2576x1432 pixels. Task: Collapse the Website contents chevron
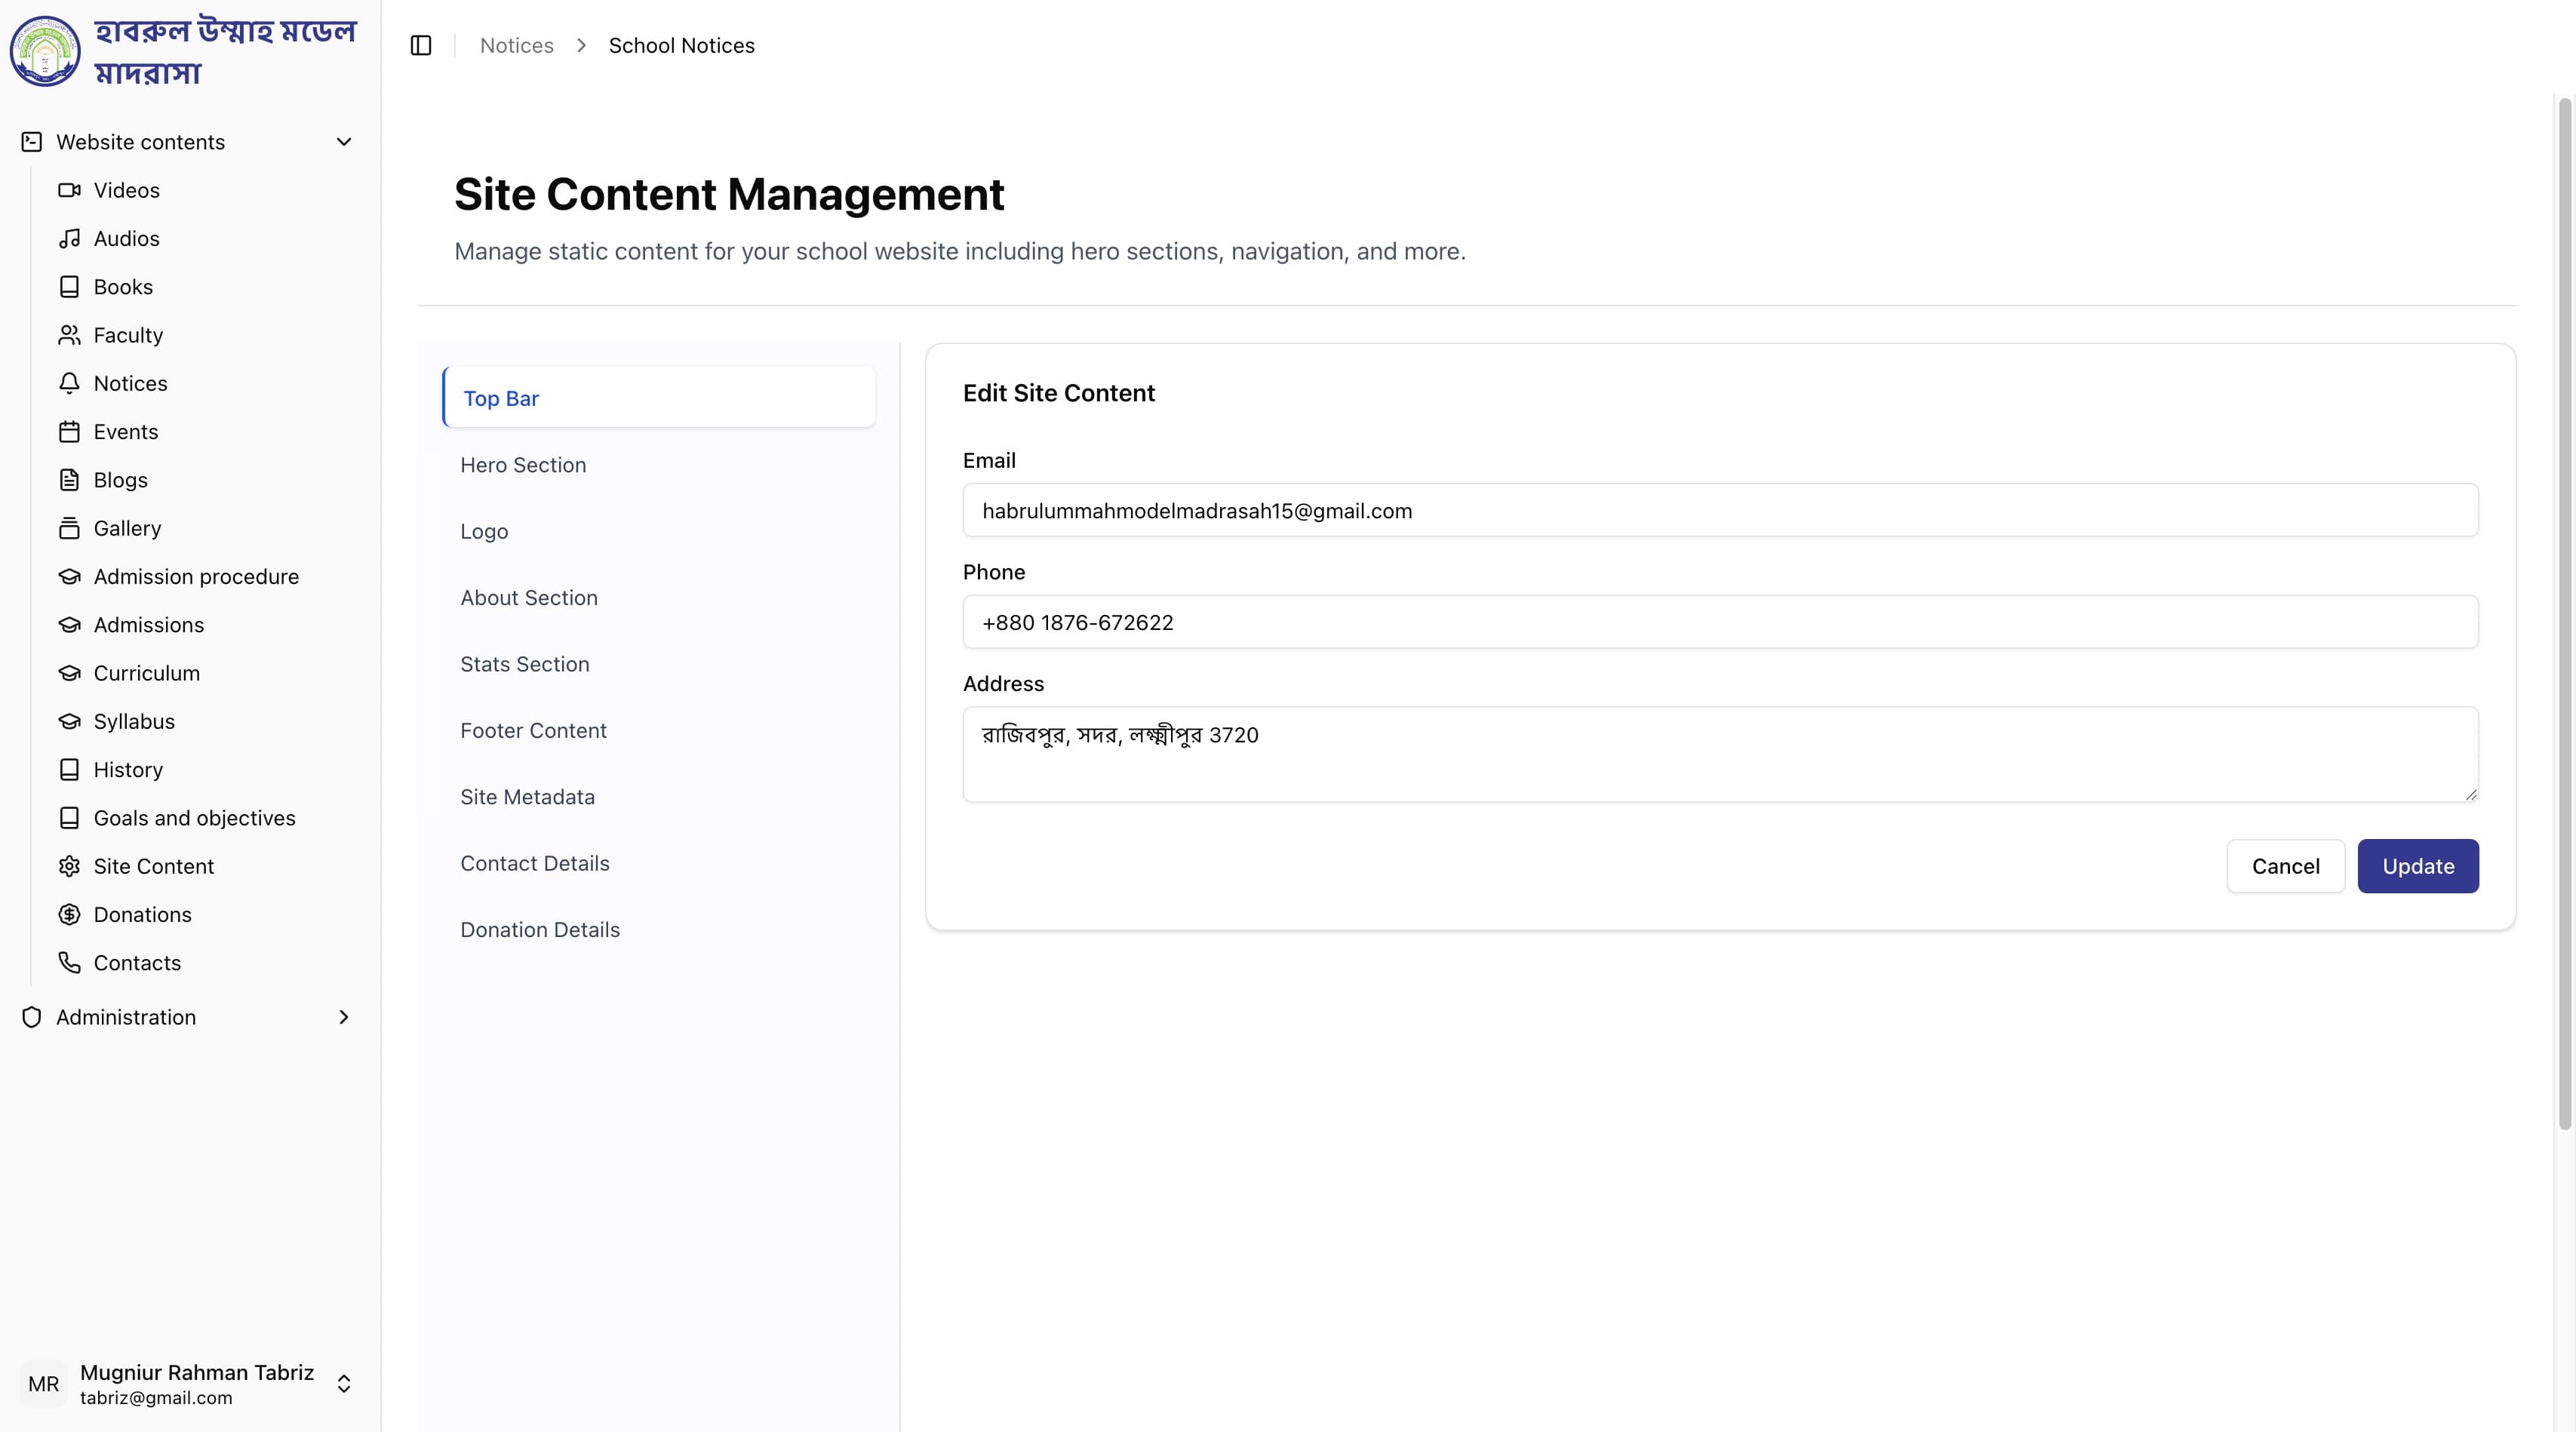[x=344, y=142]
